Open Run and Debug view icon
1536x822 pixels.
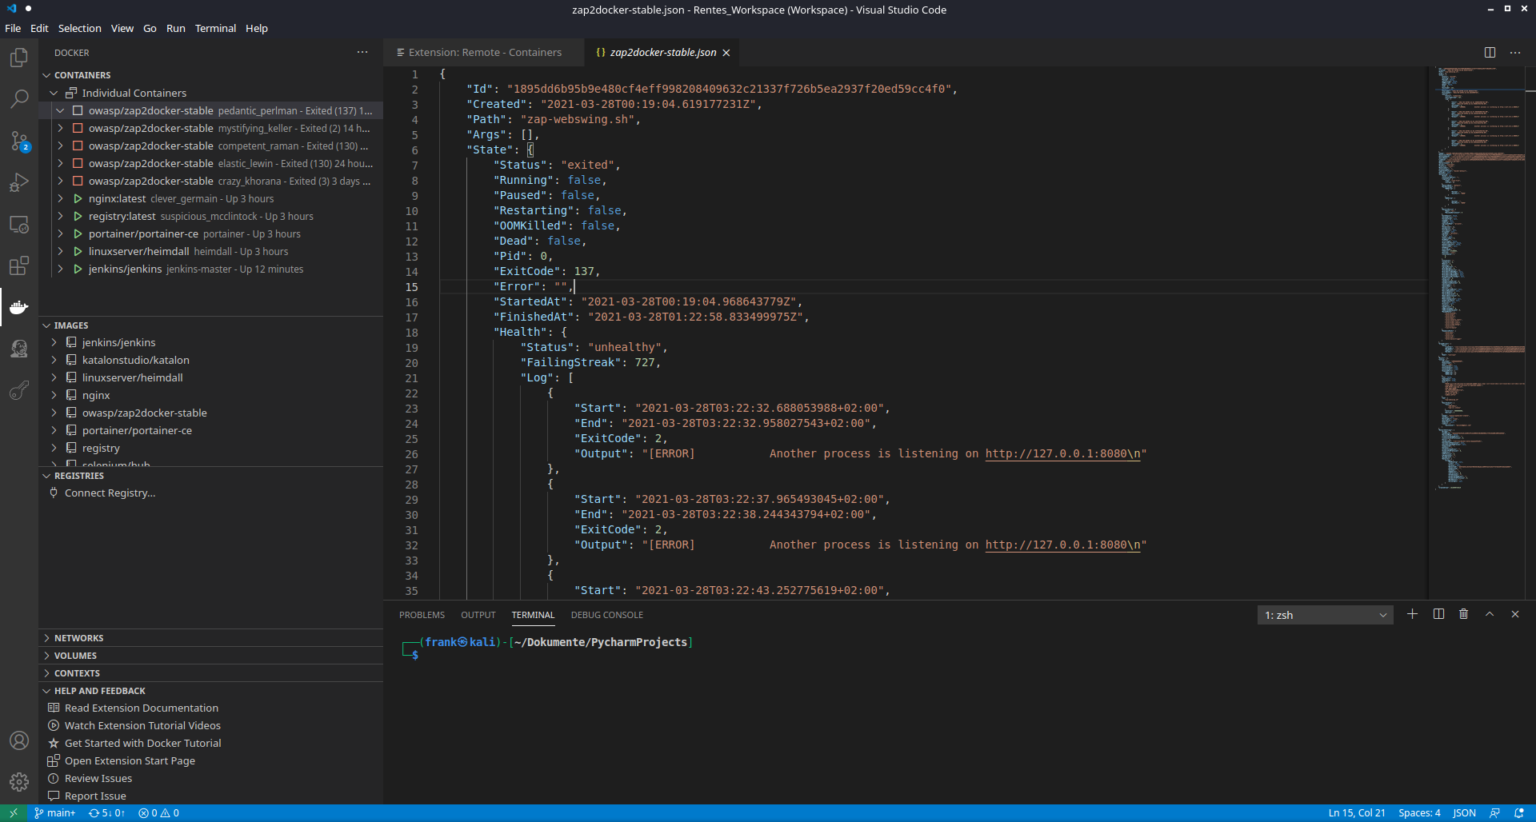pyautogui.click(x=19, y=183)
